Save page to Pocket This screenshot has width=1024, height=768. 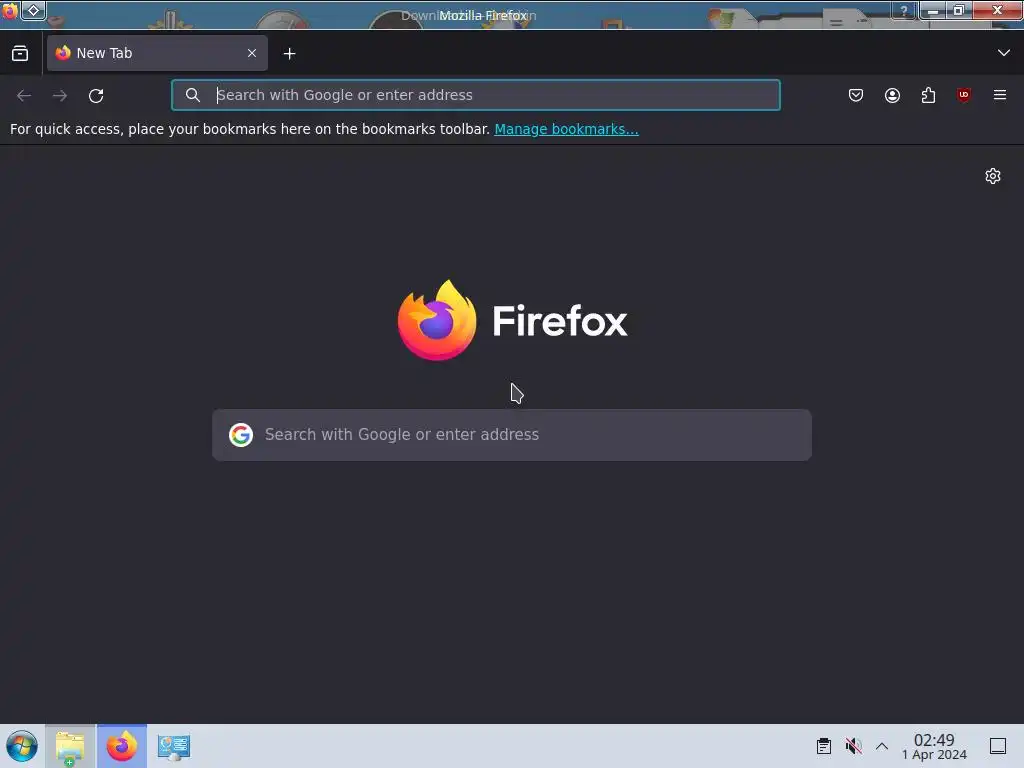tap(856, 95)
